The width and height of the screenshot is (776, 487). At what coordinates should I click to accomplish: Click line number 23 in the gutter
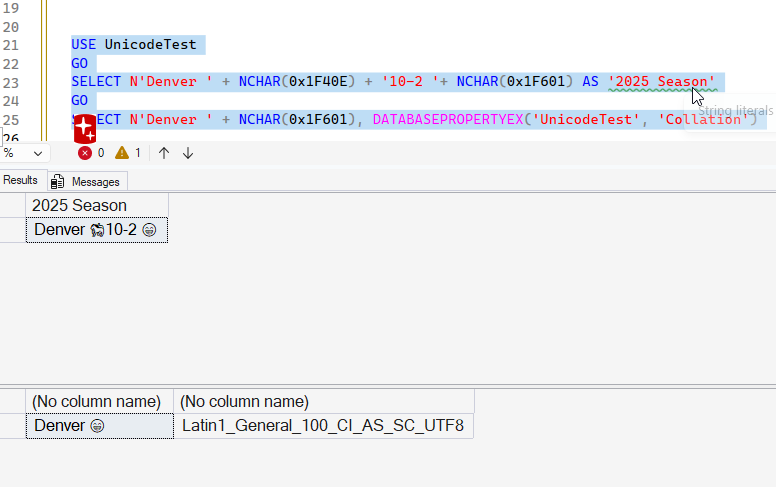pyautogui.click(x=11, y=81)
